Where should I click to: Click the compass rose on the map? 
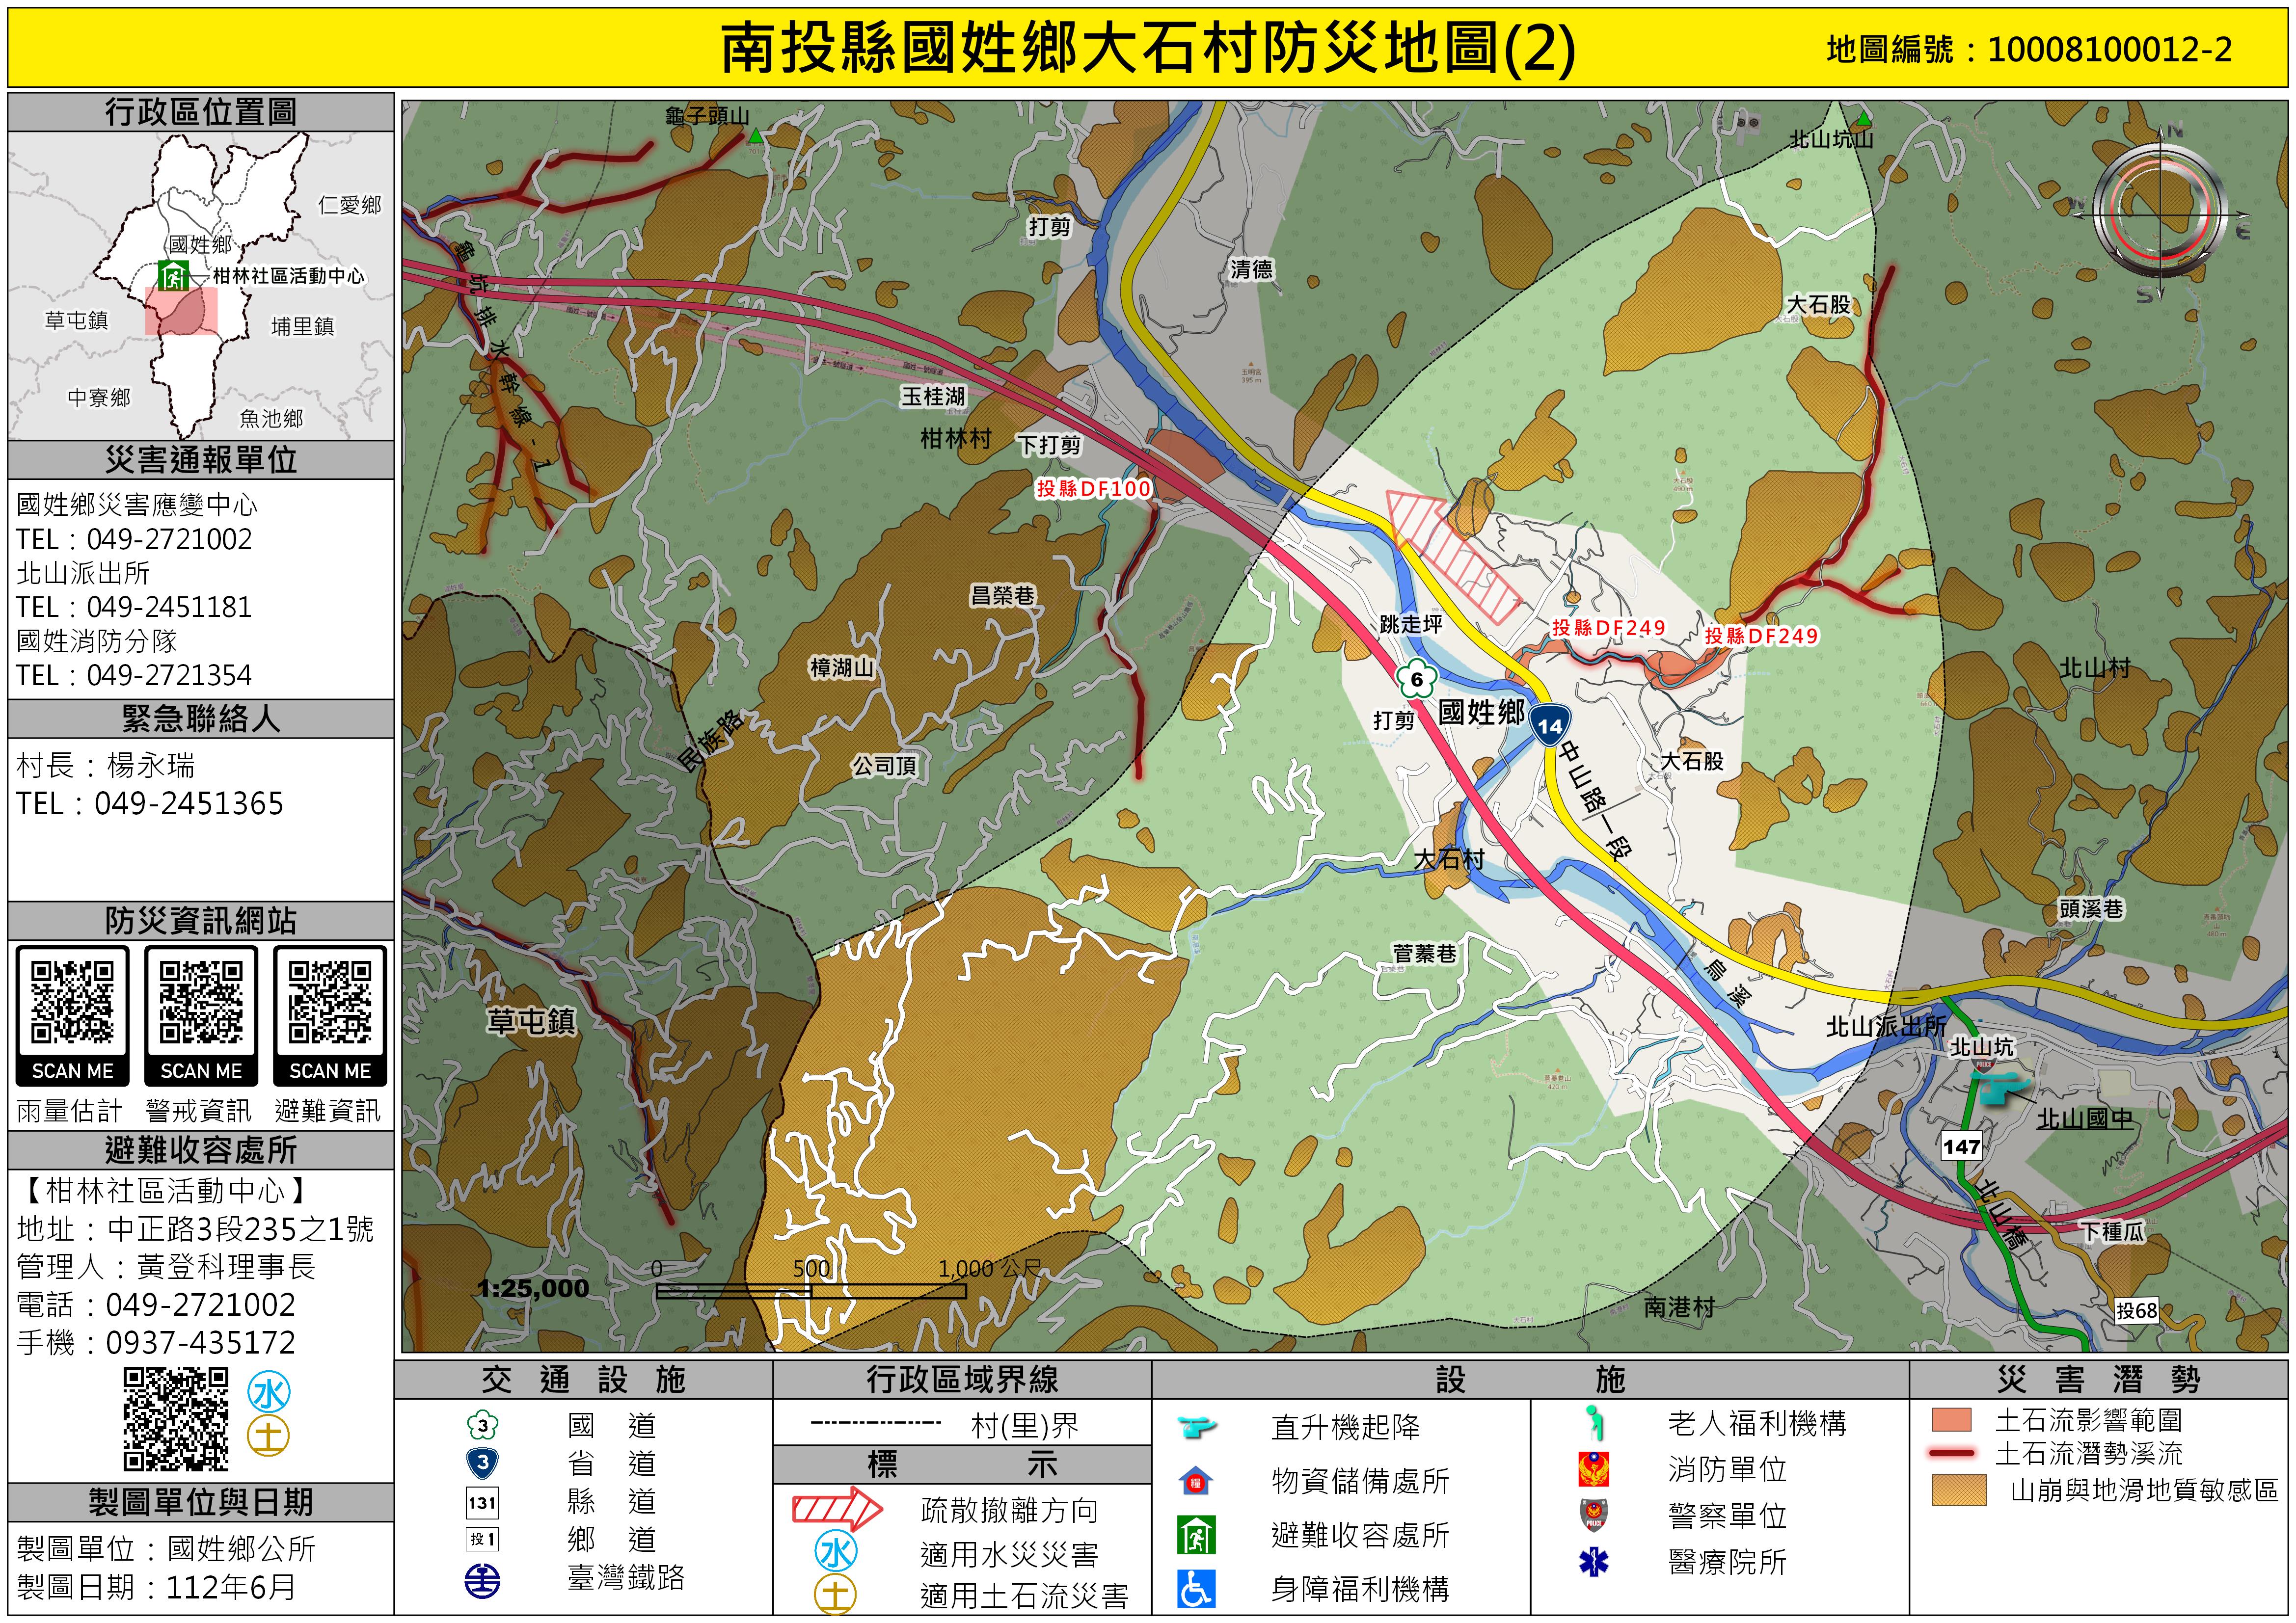coord(2160,214)
